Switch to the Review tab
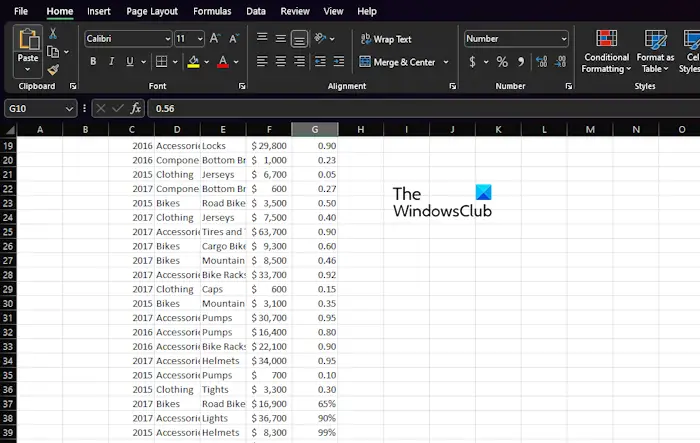The width and height of the screenshot is (700, 443). (x=295, y=11)
